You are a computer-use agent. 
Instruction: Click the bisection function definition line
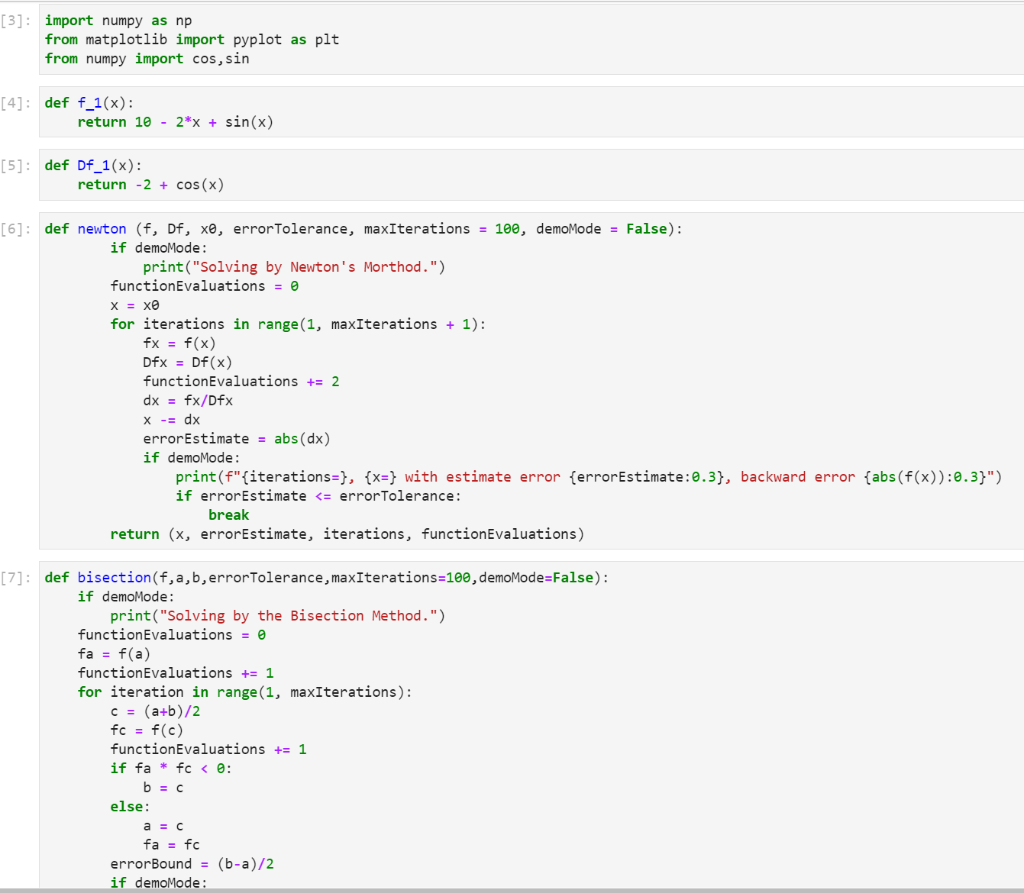pos(200,577)
